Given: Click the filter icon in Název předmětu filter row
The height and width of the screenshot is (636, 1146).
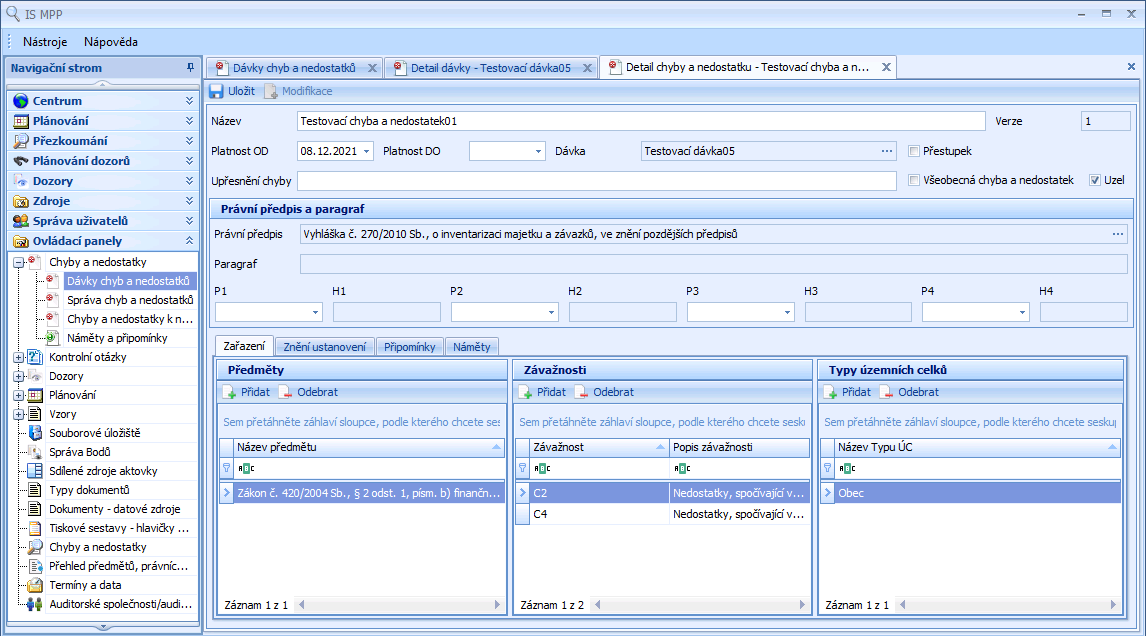Looking at the screenshot, I should coord(227,468).
